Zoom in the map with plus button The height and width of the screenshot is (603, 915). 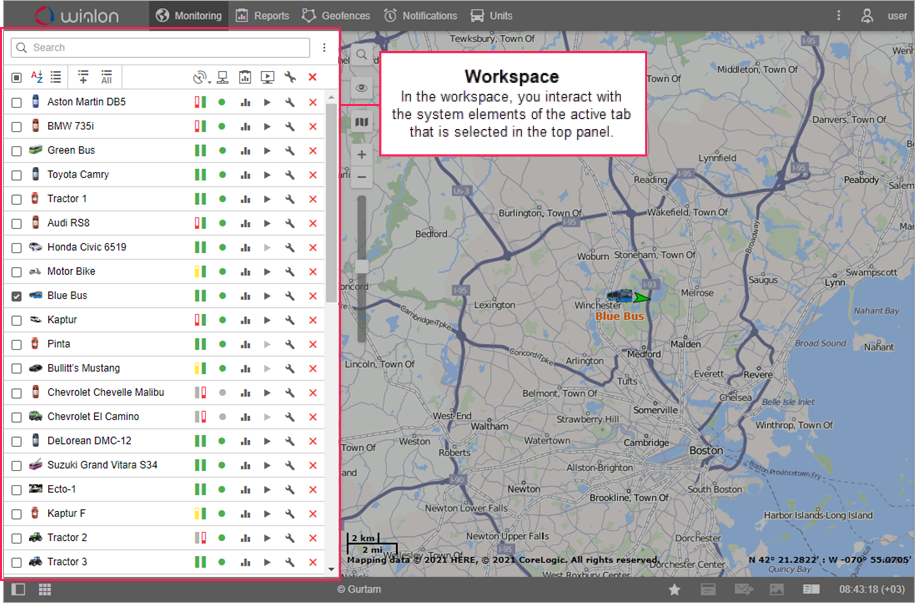[361, 154]
